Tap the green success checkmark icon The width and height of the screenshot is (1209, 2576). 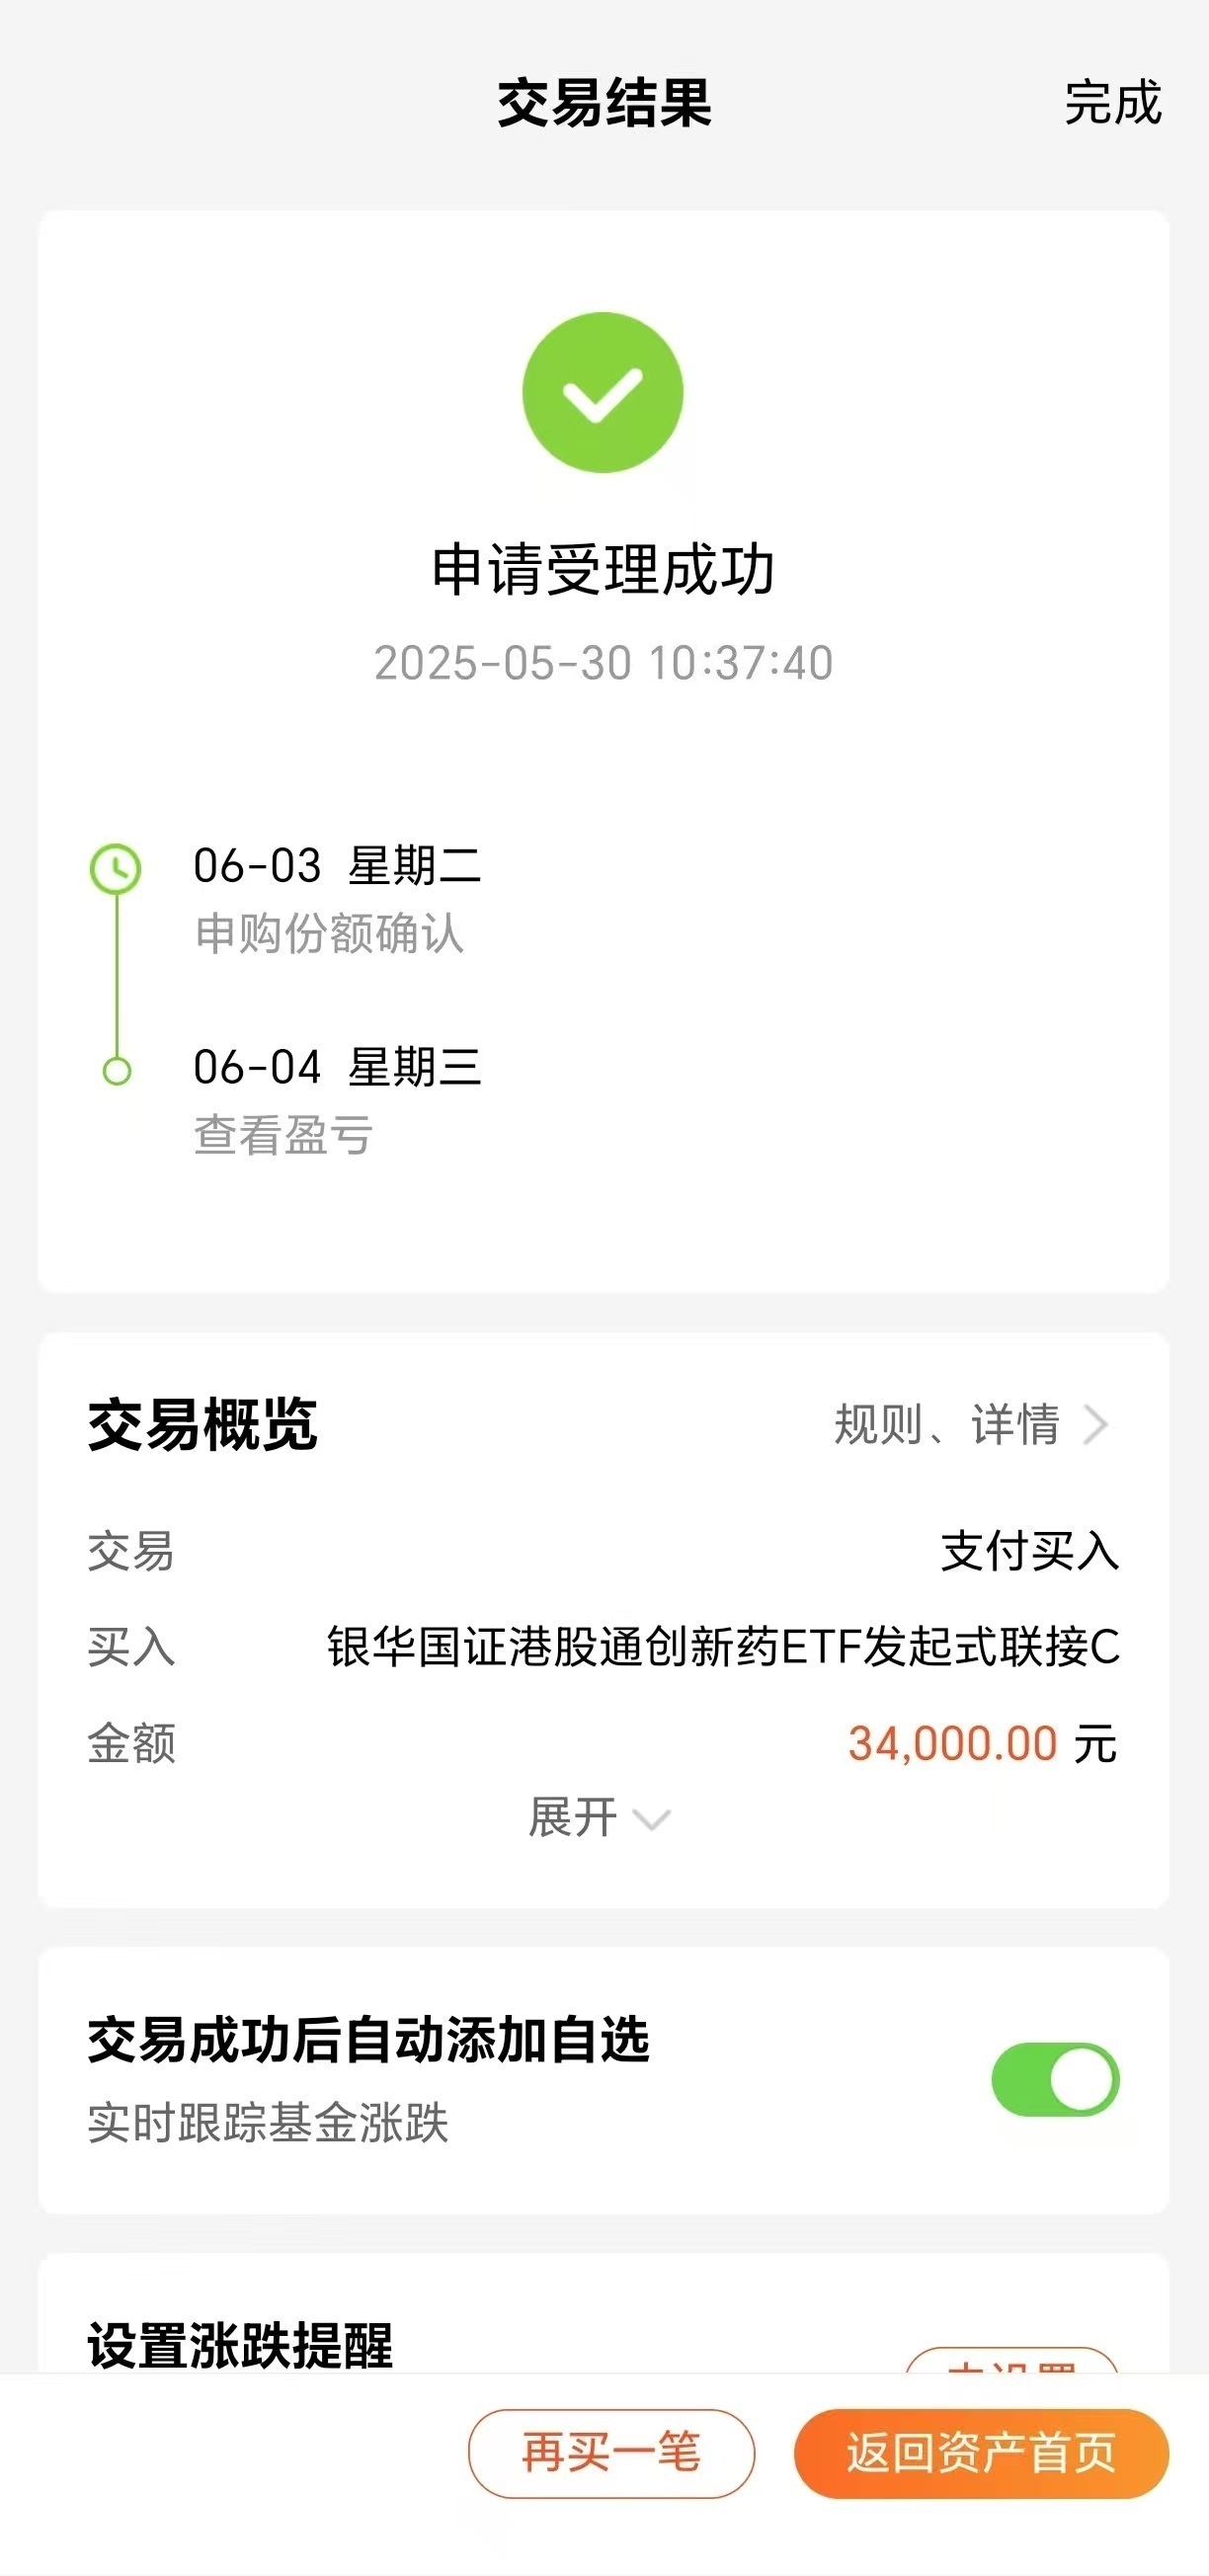(603, 392)
